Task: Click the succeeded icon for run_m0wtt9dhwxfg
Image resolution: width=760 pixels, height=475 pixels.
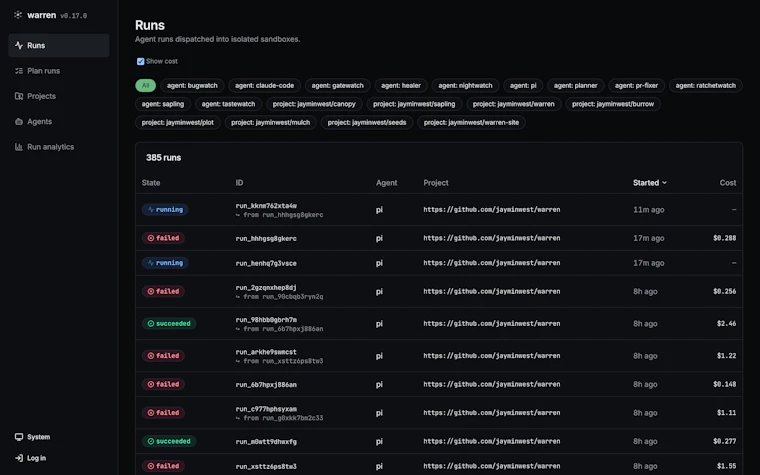Action: point(151,441)
